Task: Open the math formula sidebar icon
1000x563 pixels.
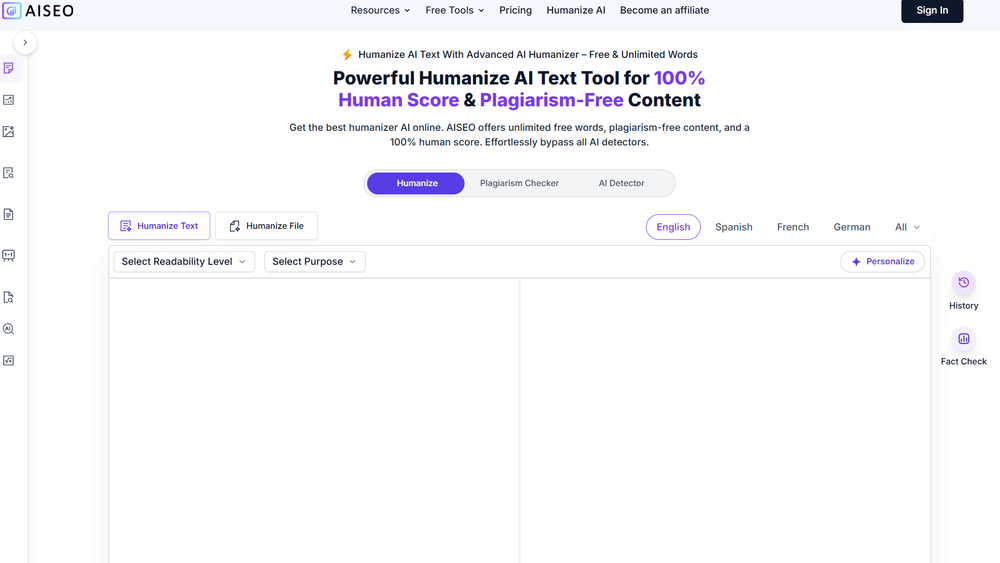Action: point(9,360)
